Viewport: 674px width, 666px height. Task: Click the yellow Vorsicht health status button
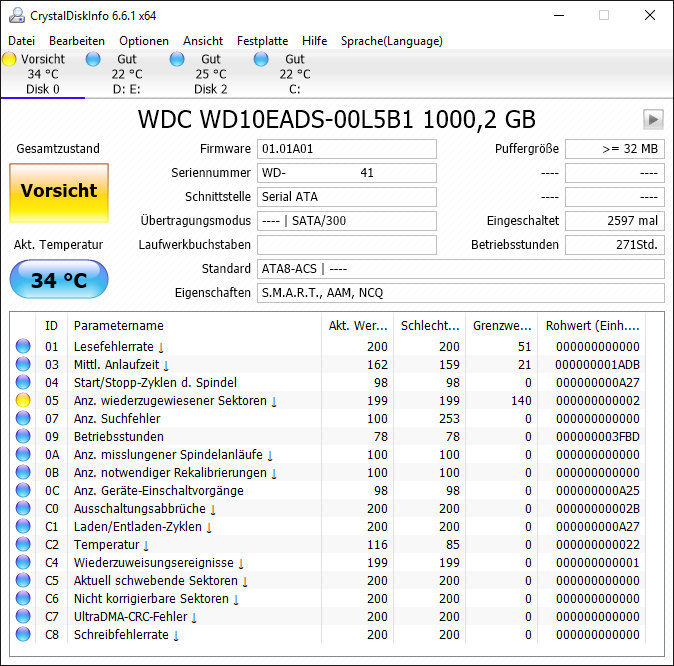[59, 193]
